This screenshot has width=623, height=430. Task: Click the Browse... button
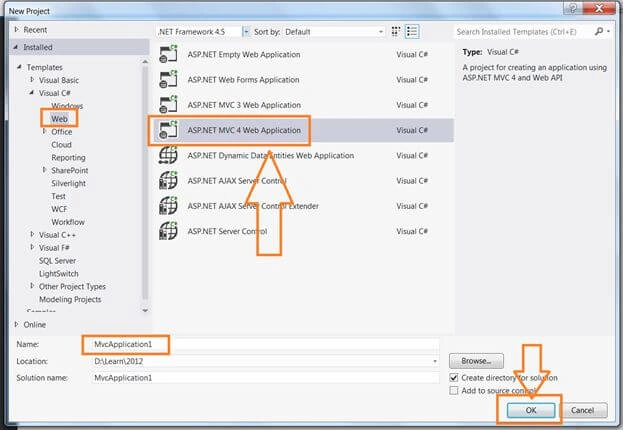(x=476, y=361)
